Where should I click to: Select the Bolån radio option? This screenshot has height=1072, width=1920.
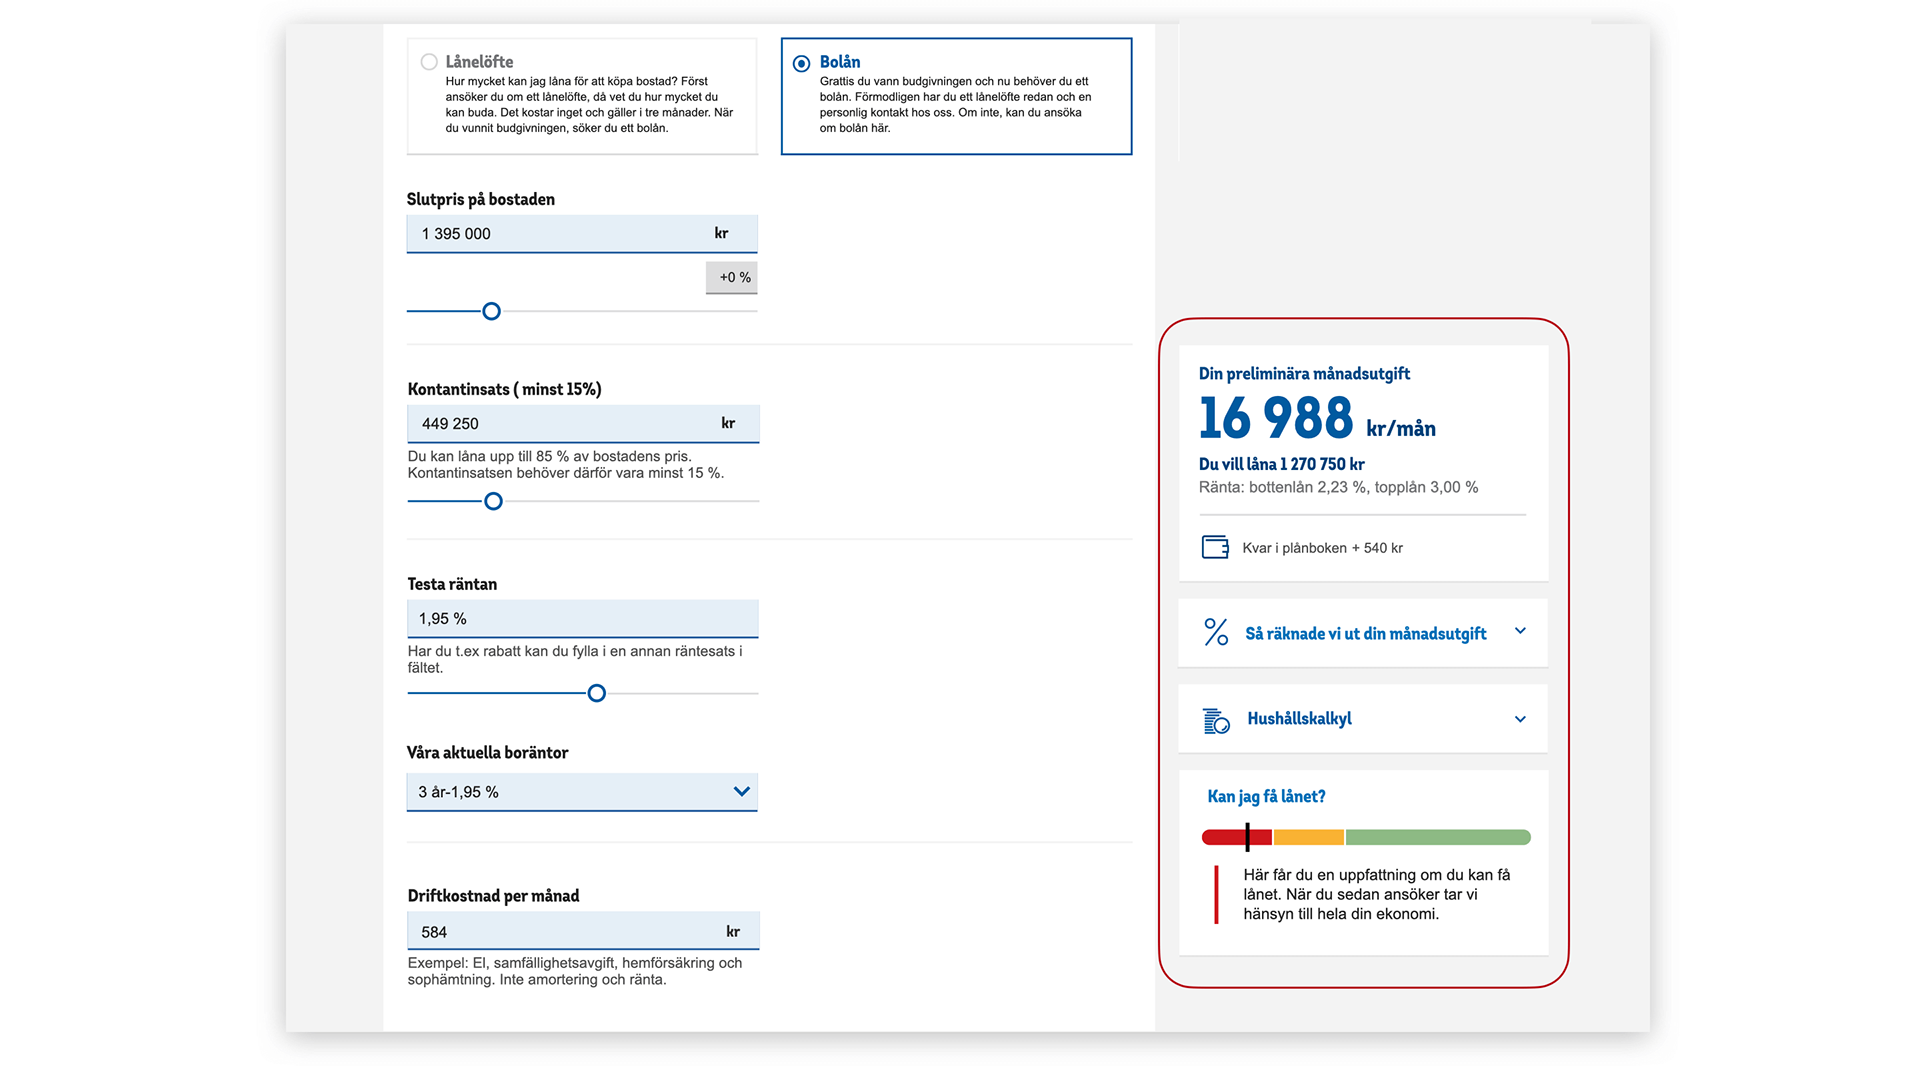[801, 63]
